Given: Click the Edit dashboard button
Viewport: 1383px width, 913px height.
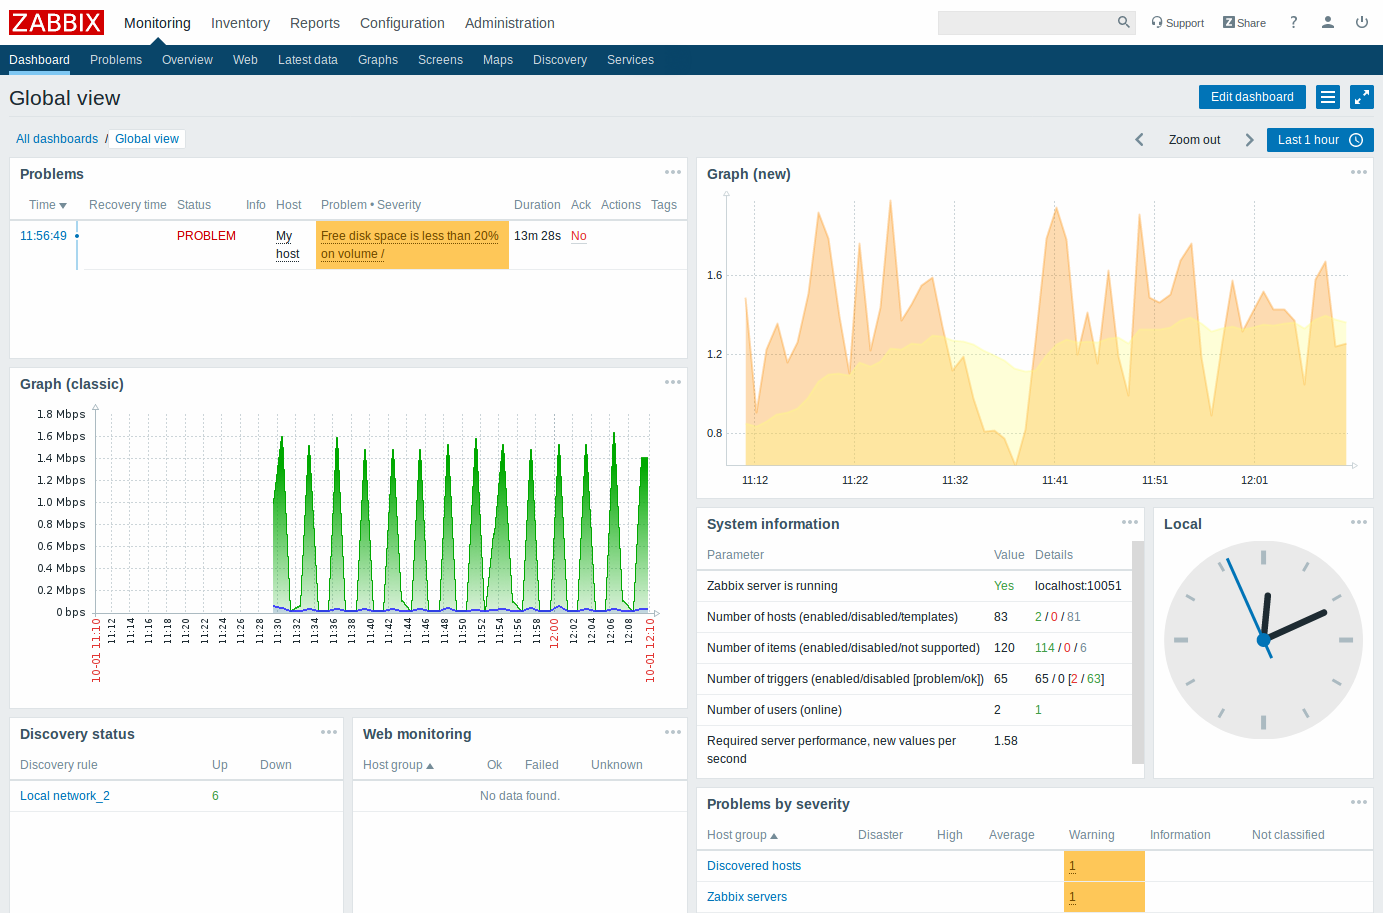Looking at the screenshot, I should [x=1252, y=97].
